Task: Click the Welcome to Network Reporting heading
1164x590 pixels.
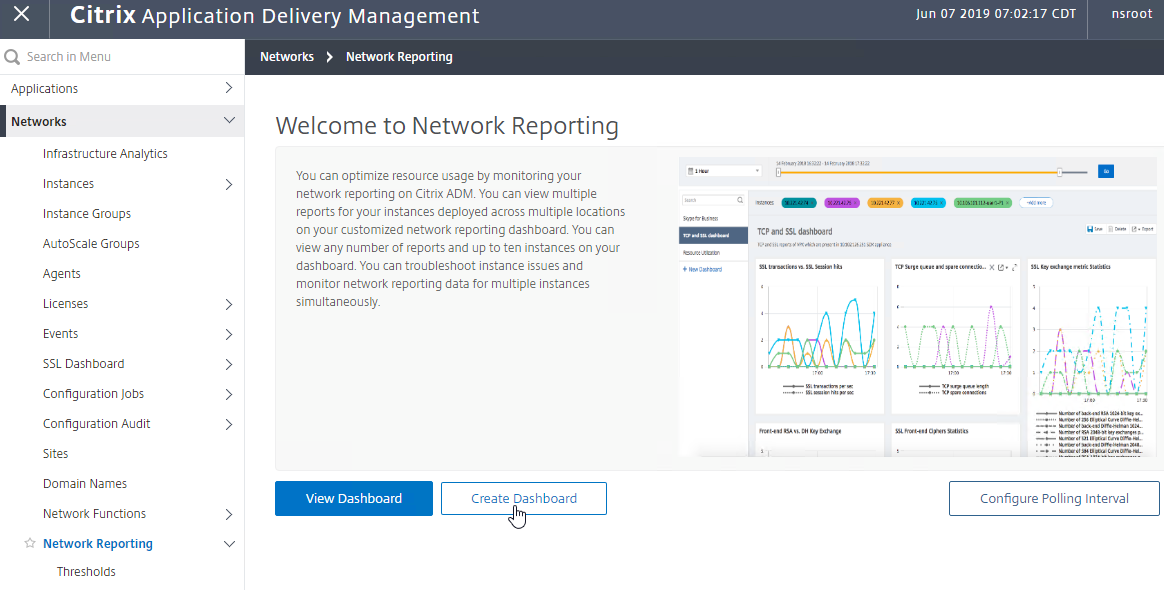Action: 447,125
